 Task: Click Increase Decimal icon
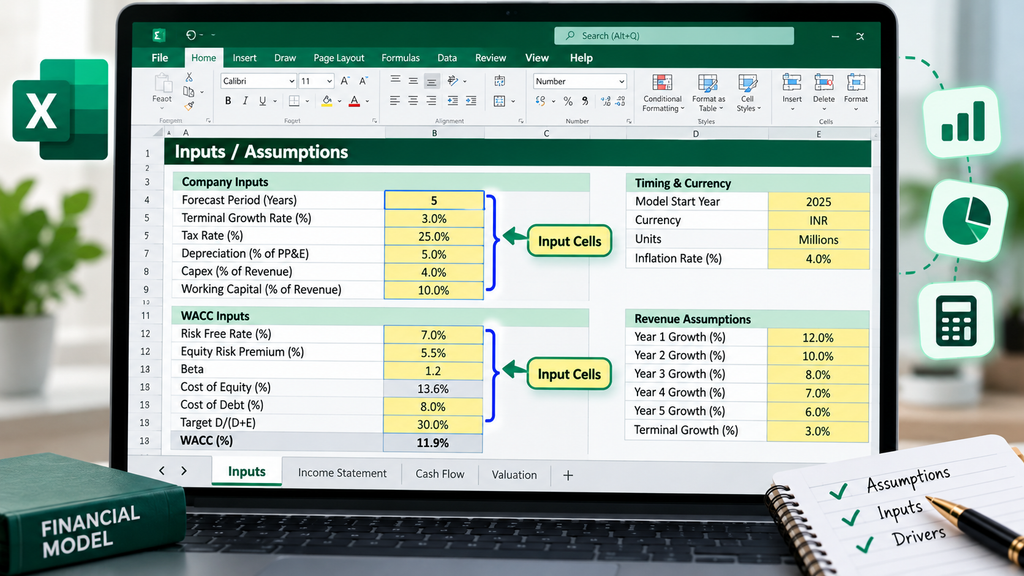coord(606,101)
